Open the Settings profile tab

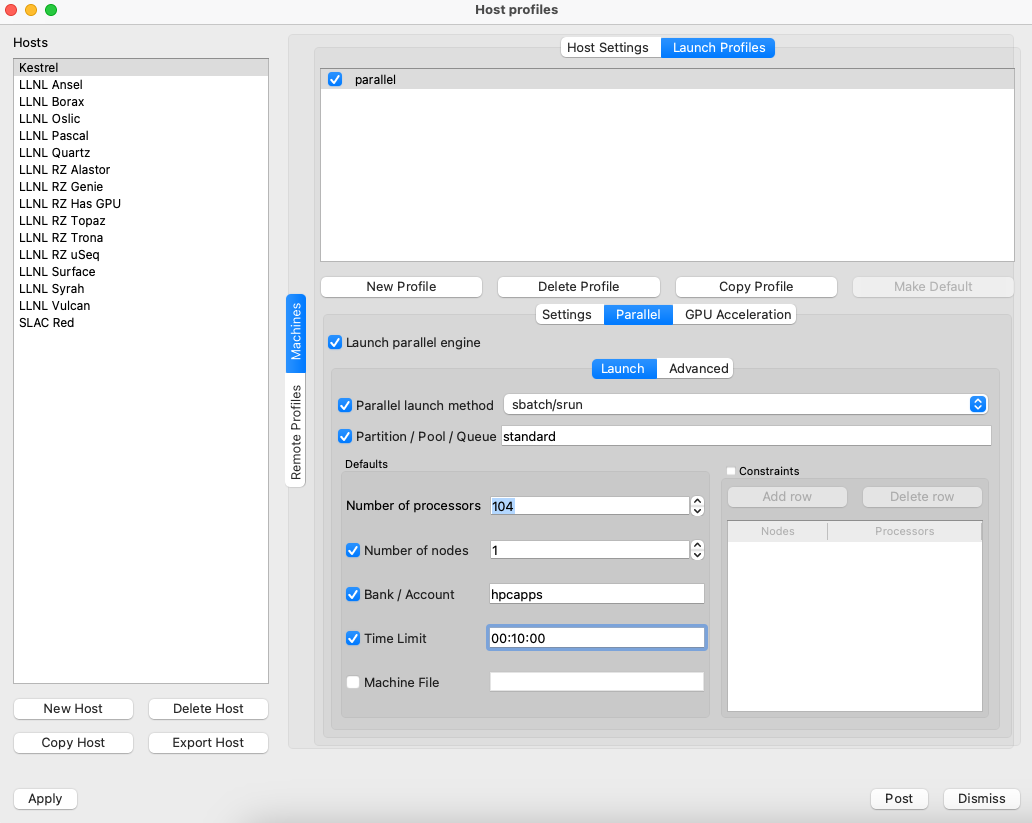567,314
